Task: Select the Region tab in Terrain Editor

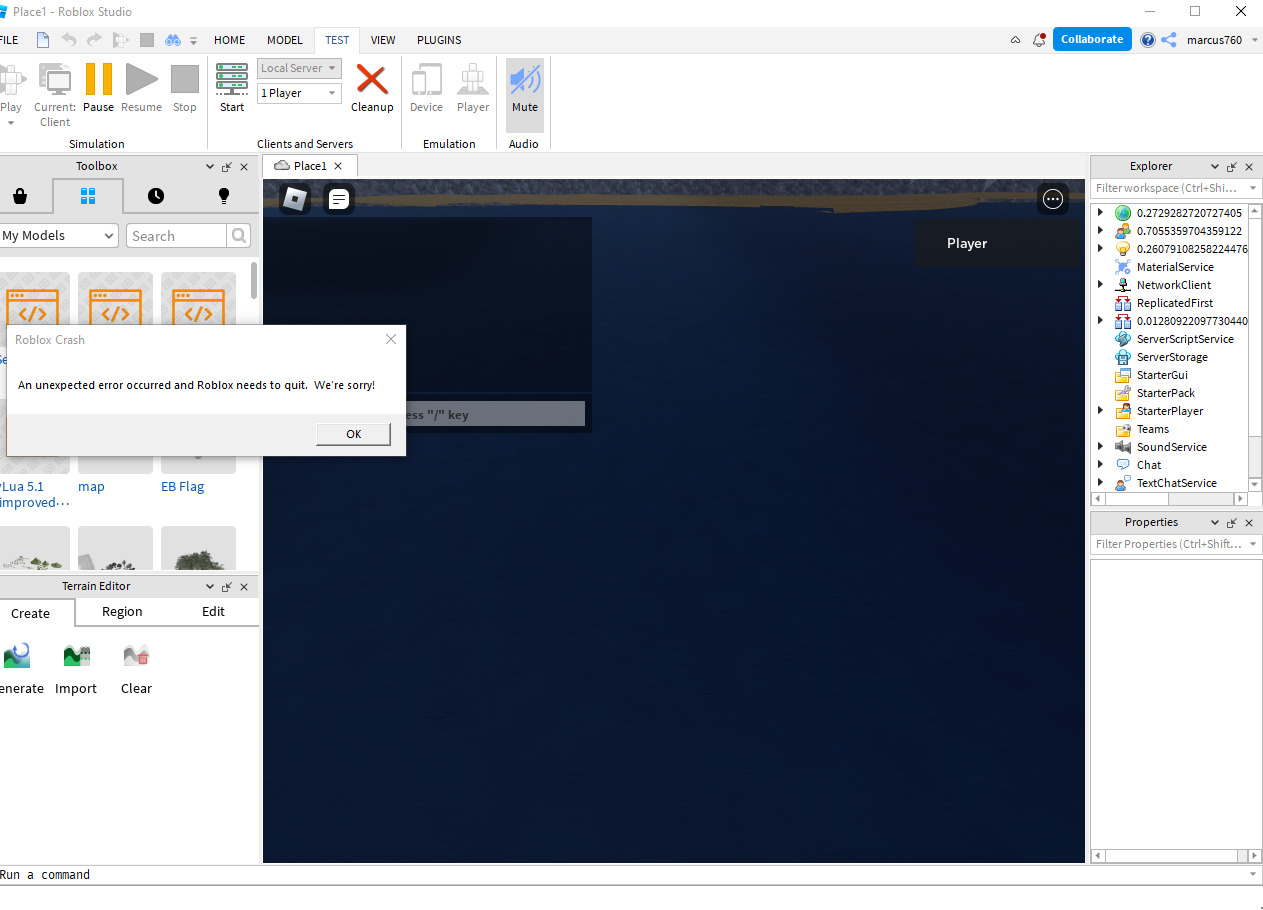Action: [122, 612]
